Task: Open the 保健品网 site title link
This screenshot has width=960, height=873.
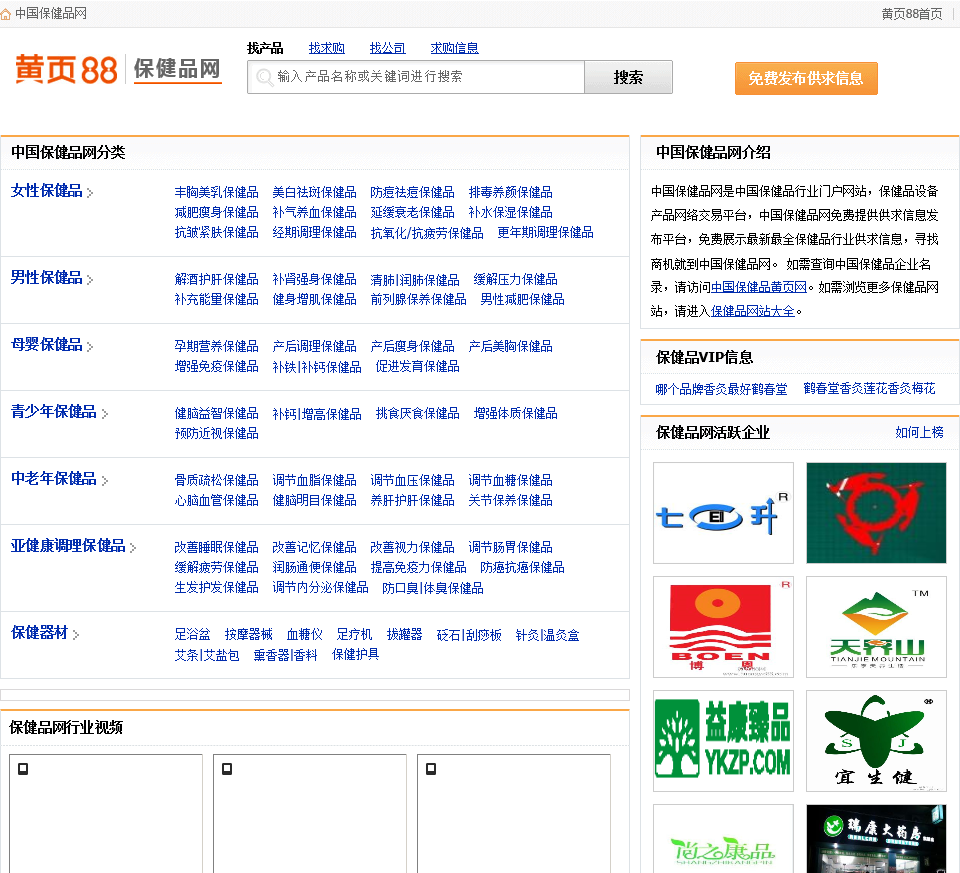Action: point(178,69)
